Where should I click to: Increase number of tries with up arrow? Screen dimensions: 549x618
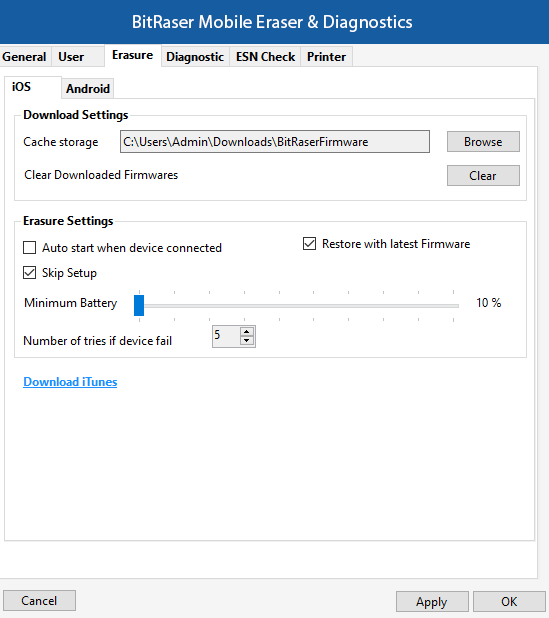pos(247,331)
